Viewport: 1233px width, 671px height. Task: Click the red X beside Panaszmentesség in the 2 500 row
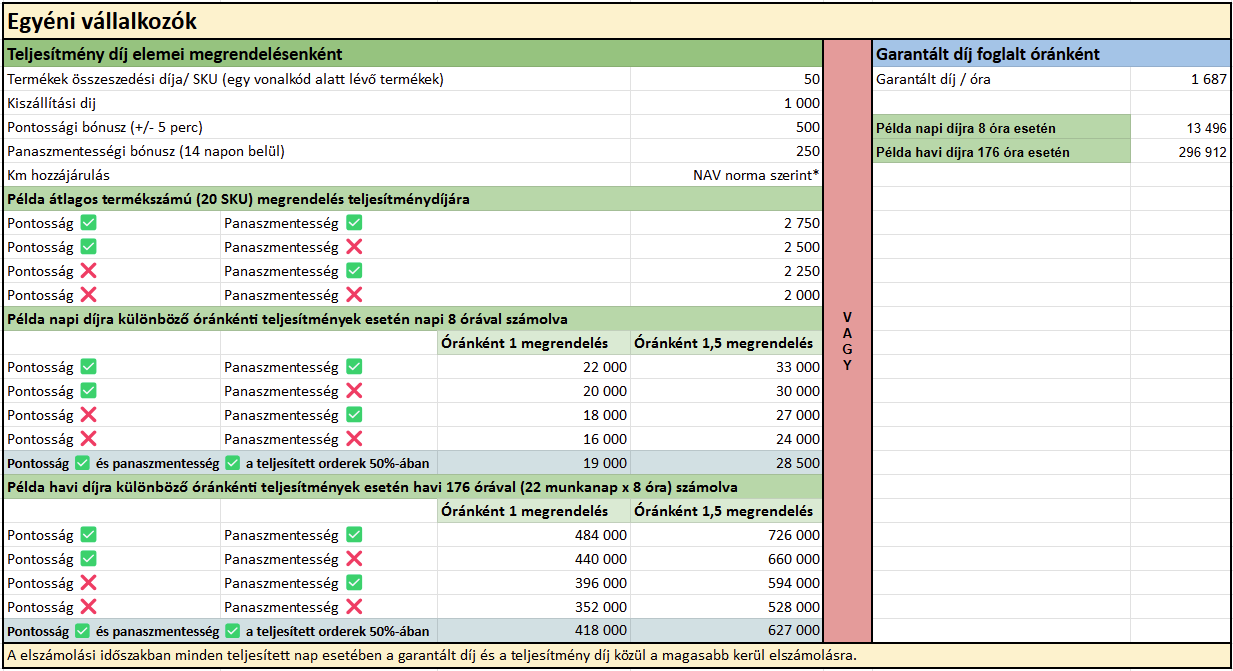point(353,247)
